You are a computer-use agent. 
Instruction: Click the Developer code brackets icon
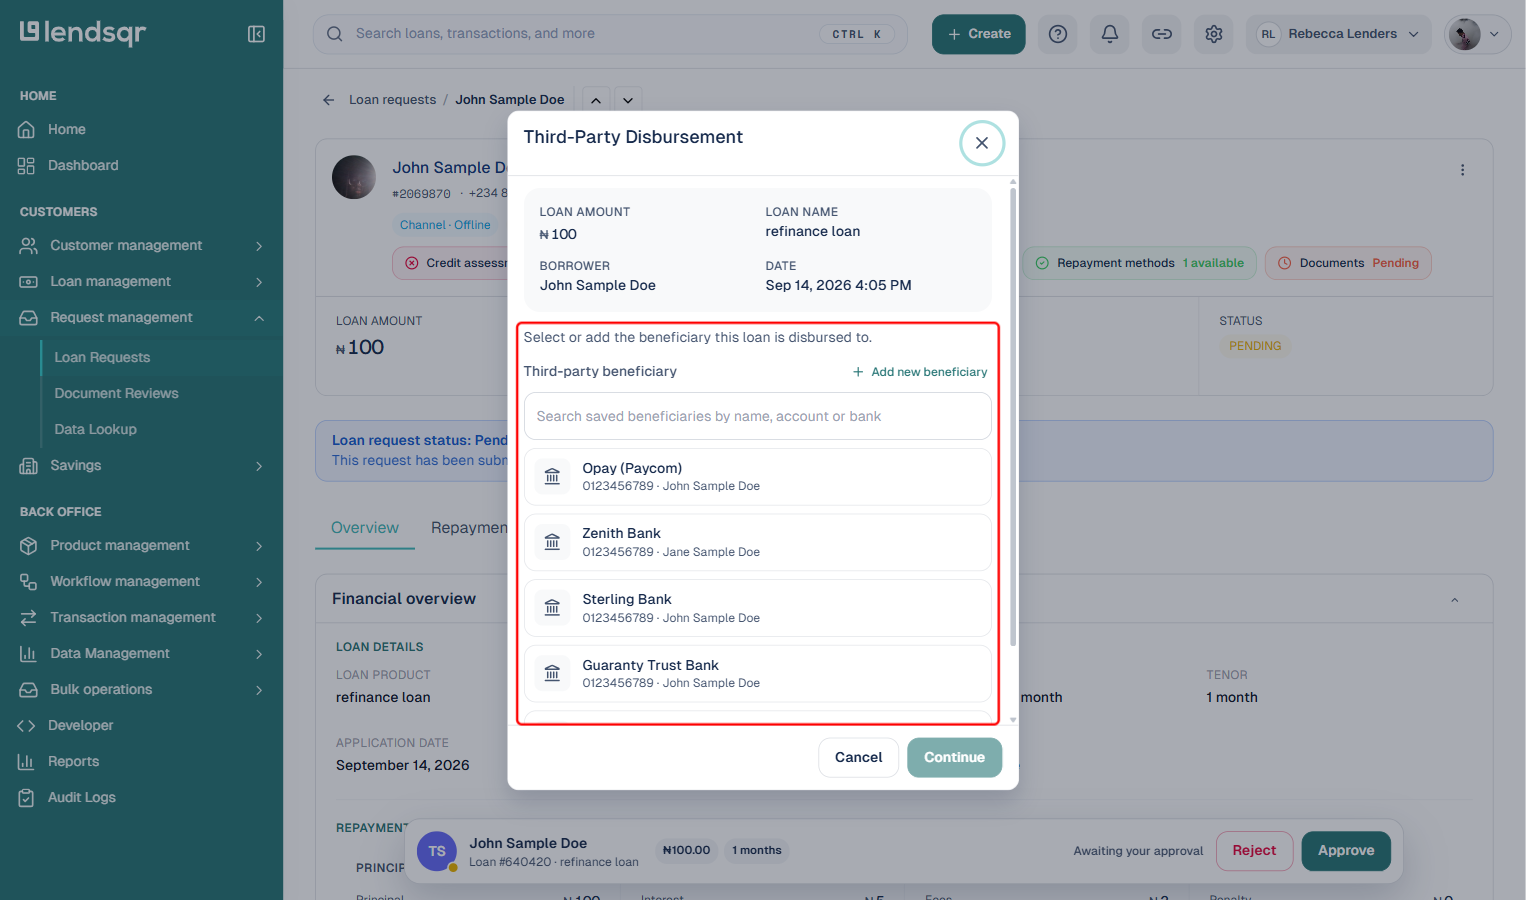[x=27, y=726]
